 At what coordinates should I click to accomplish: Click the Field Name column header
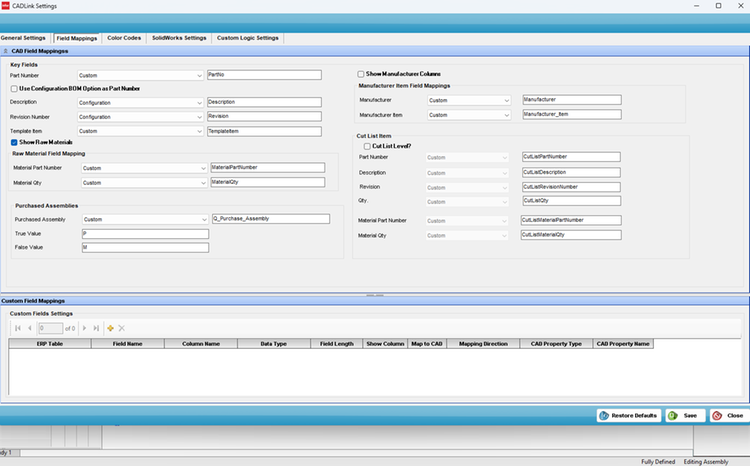coord(128,344)
